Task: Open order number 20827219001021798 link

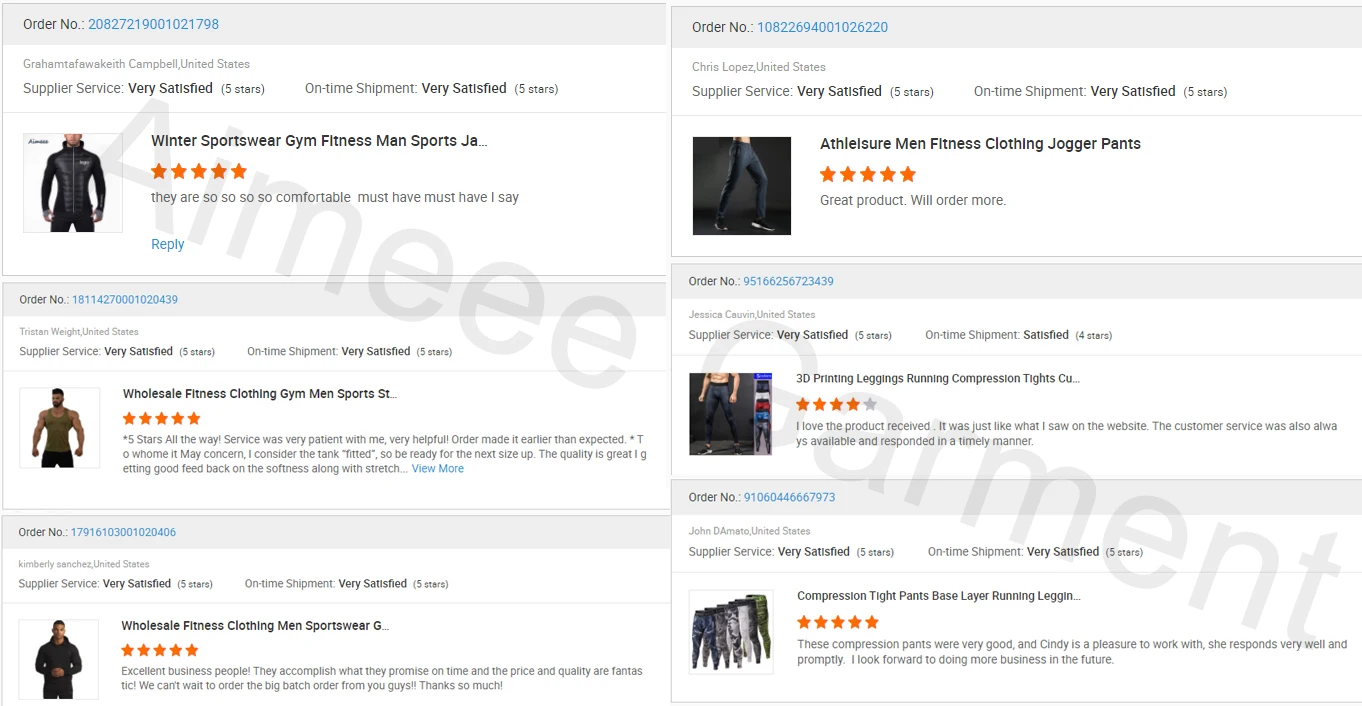Action: (x=153, y=24)
